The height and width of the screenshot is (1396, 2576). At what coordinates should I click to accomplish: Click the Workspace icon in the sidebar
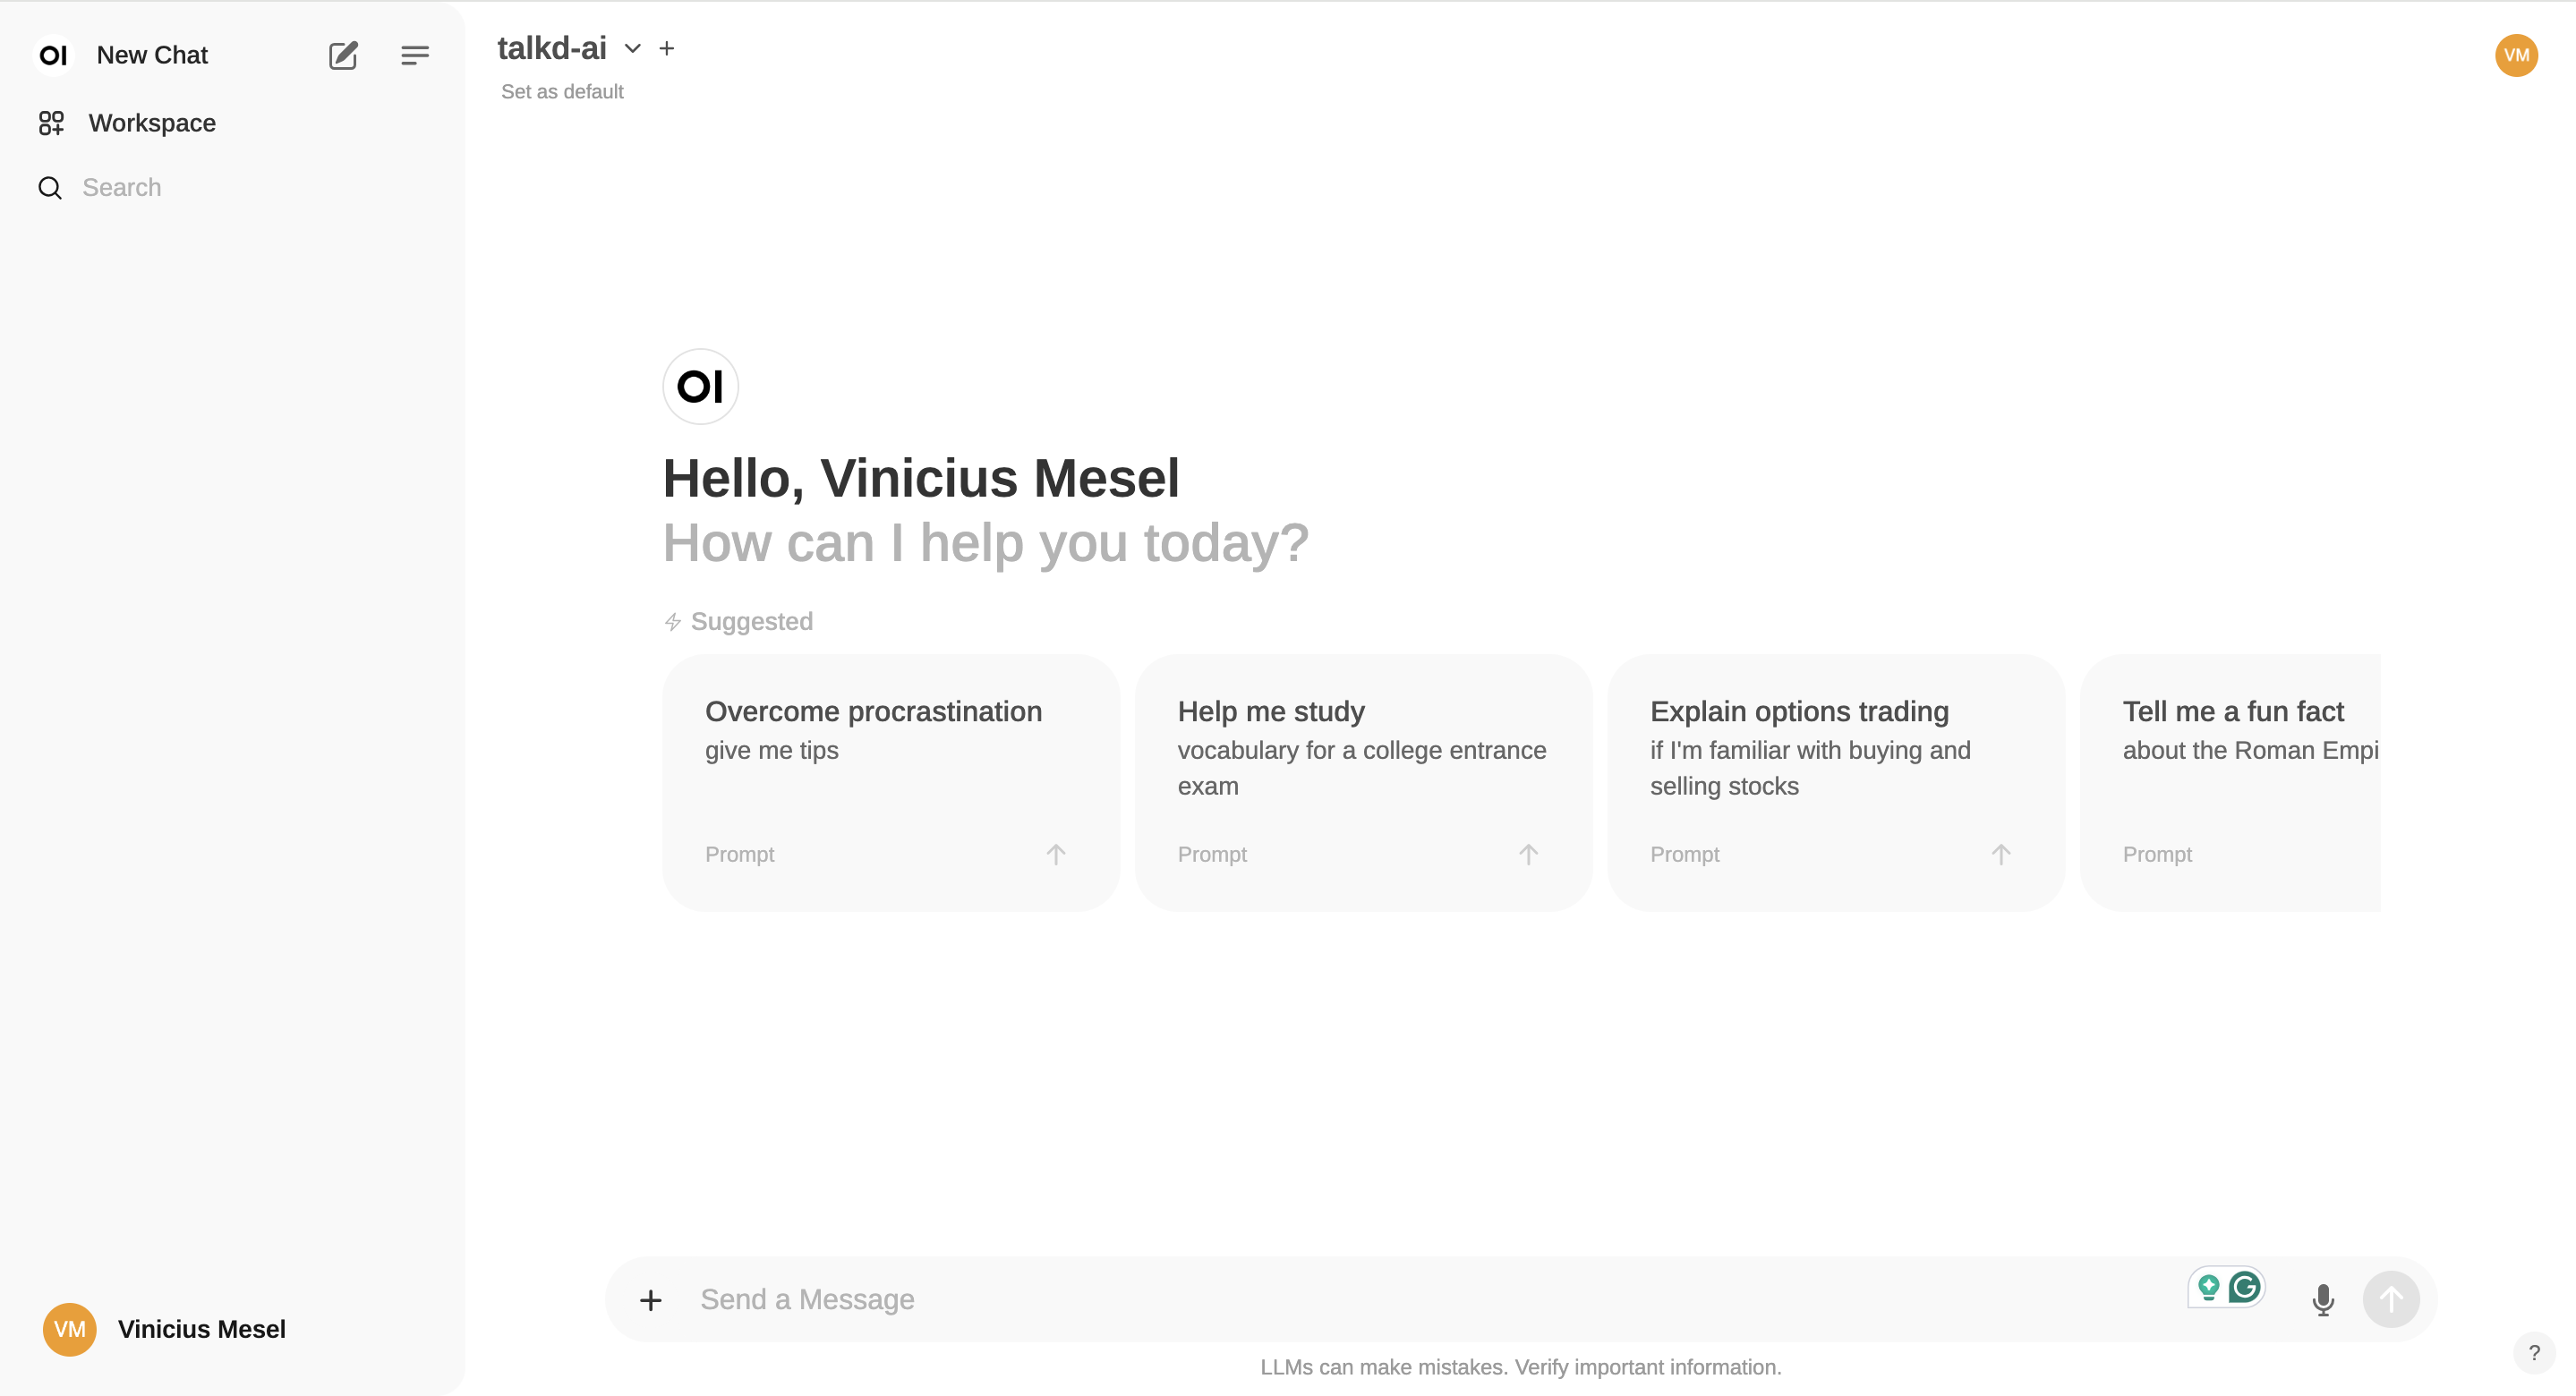click(51, 122)
